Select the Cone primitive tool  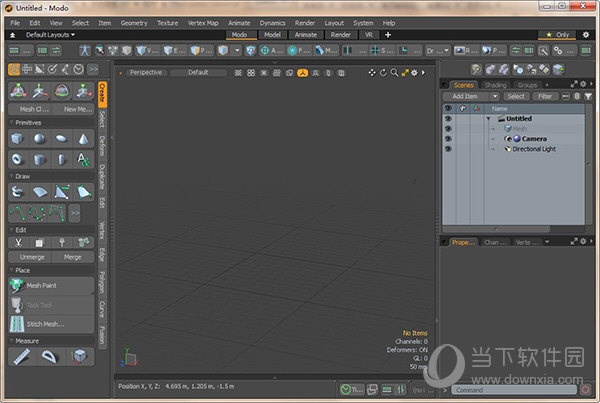coord(83,139)
